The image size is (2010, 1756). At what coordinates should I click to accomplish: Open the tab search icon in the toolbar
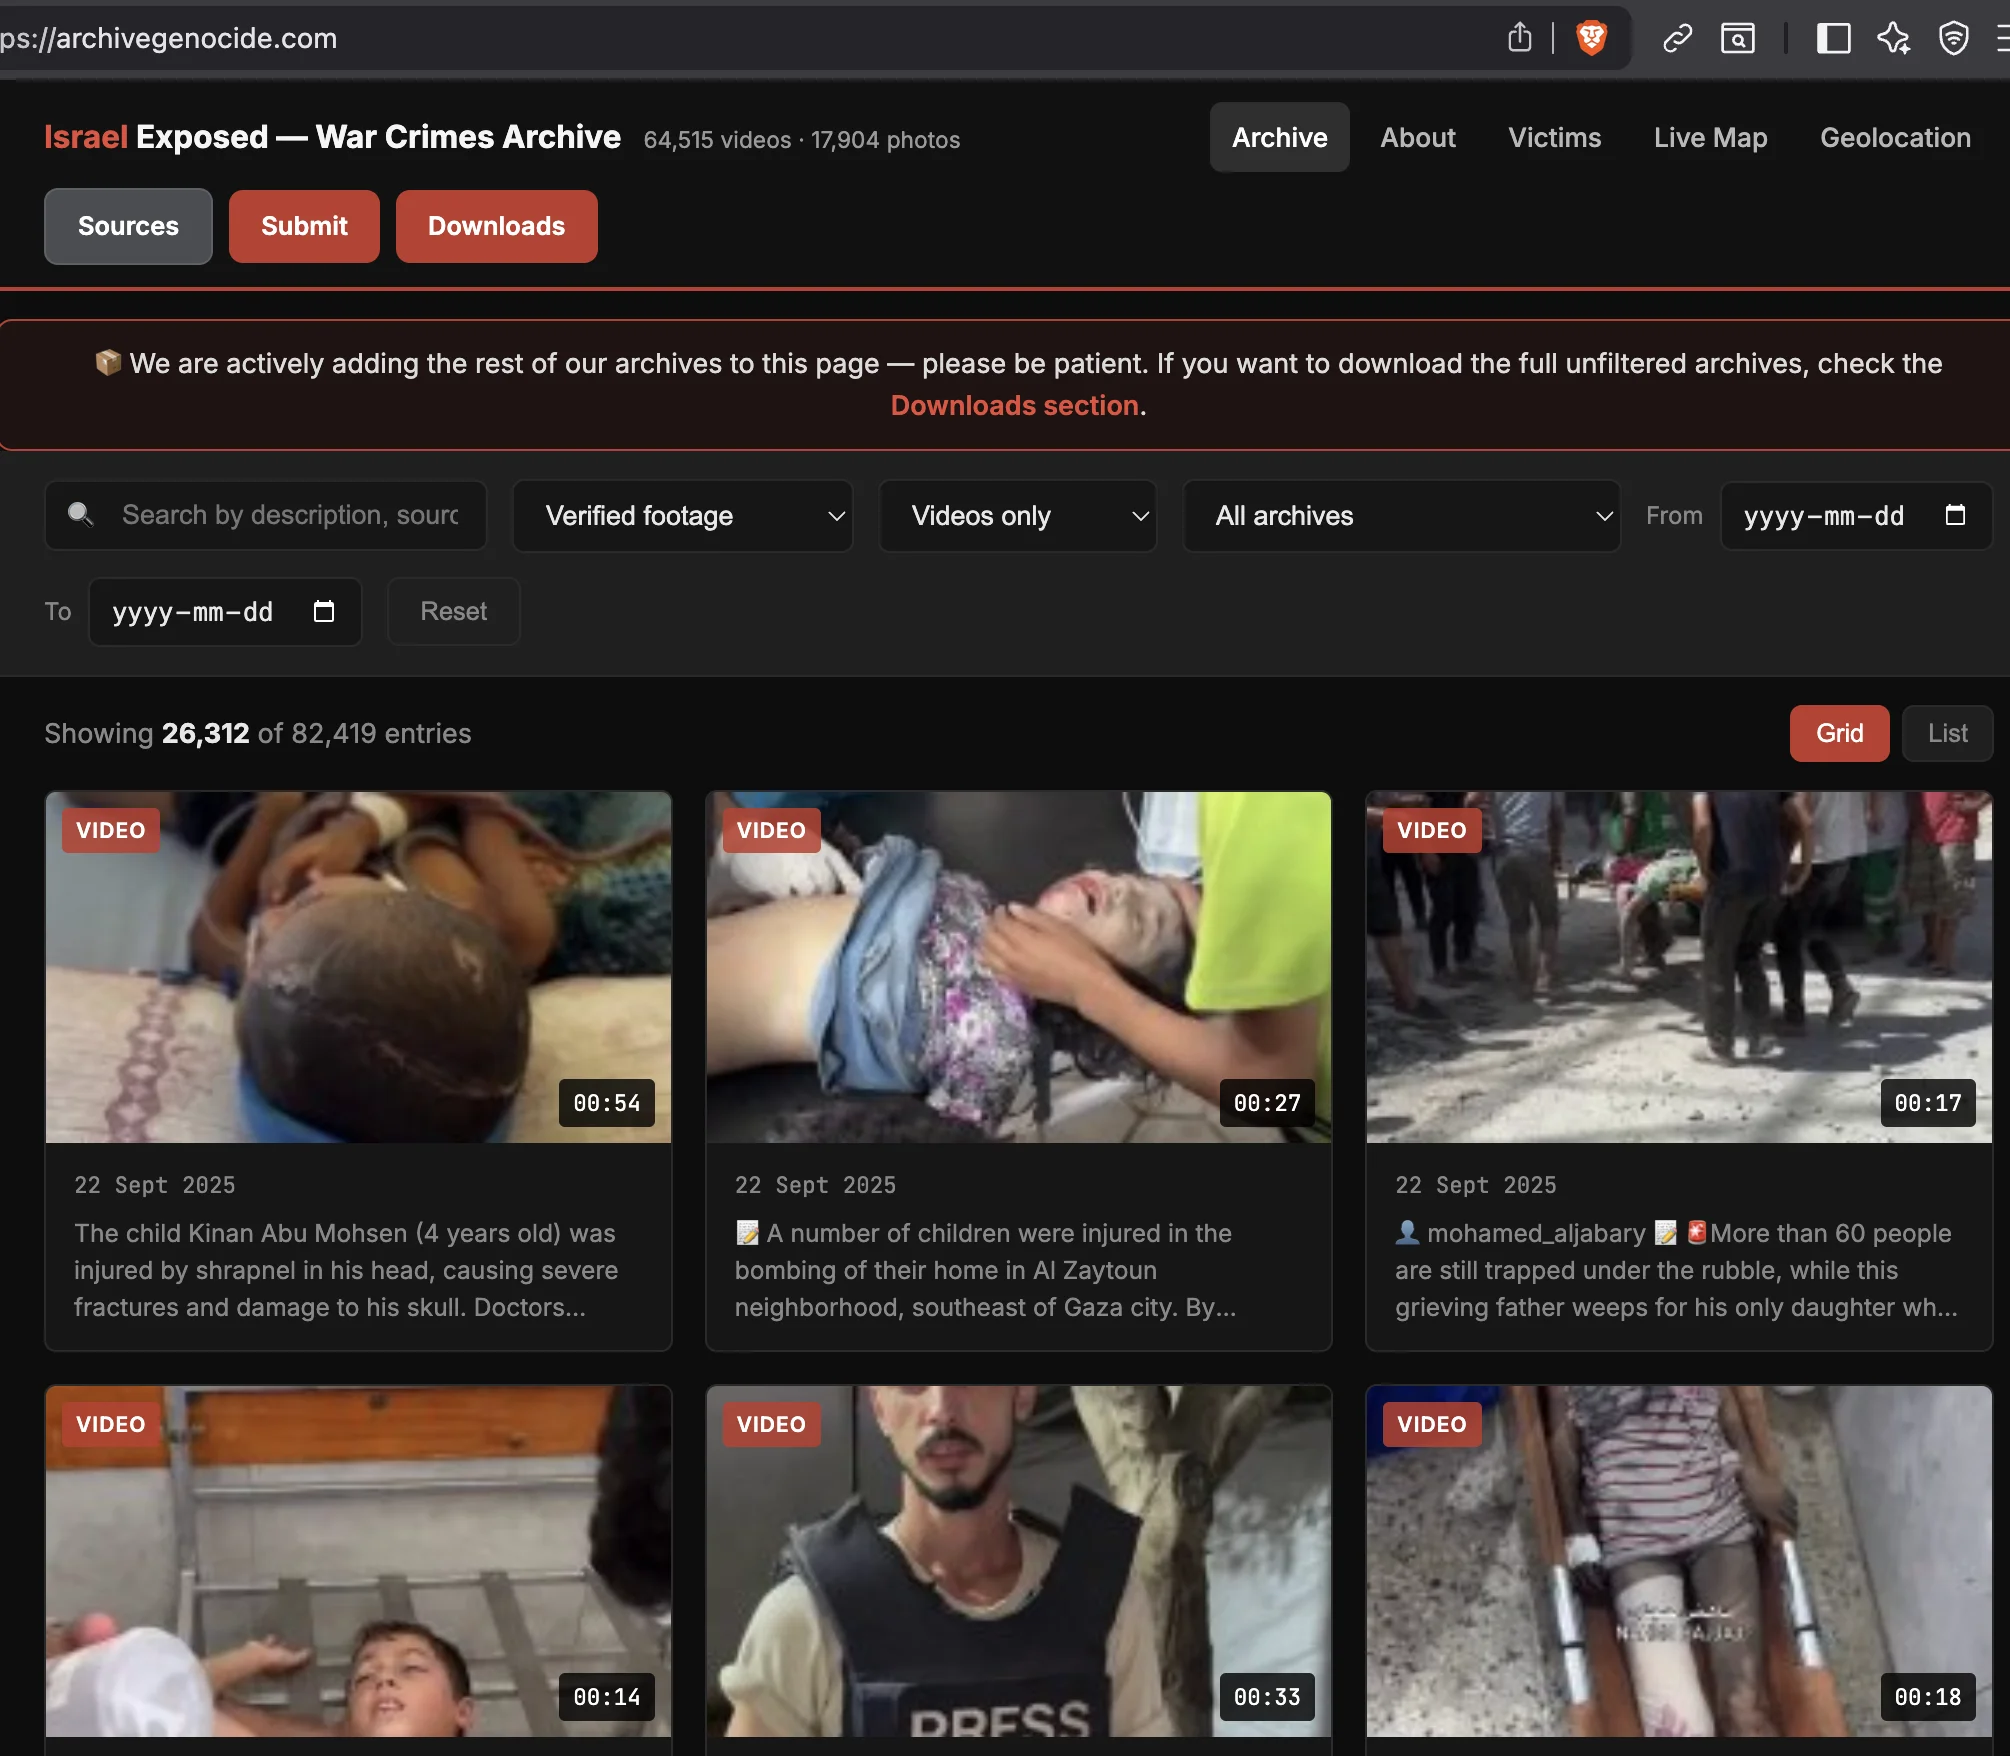1737,38
